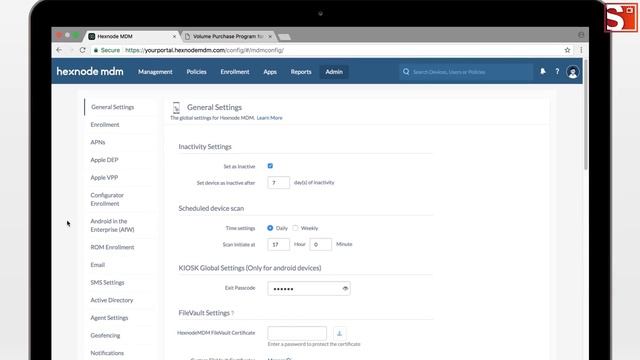Click the secure padlock icon
Viewport: 640px width, 360px height.
(96, 50)
